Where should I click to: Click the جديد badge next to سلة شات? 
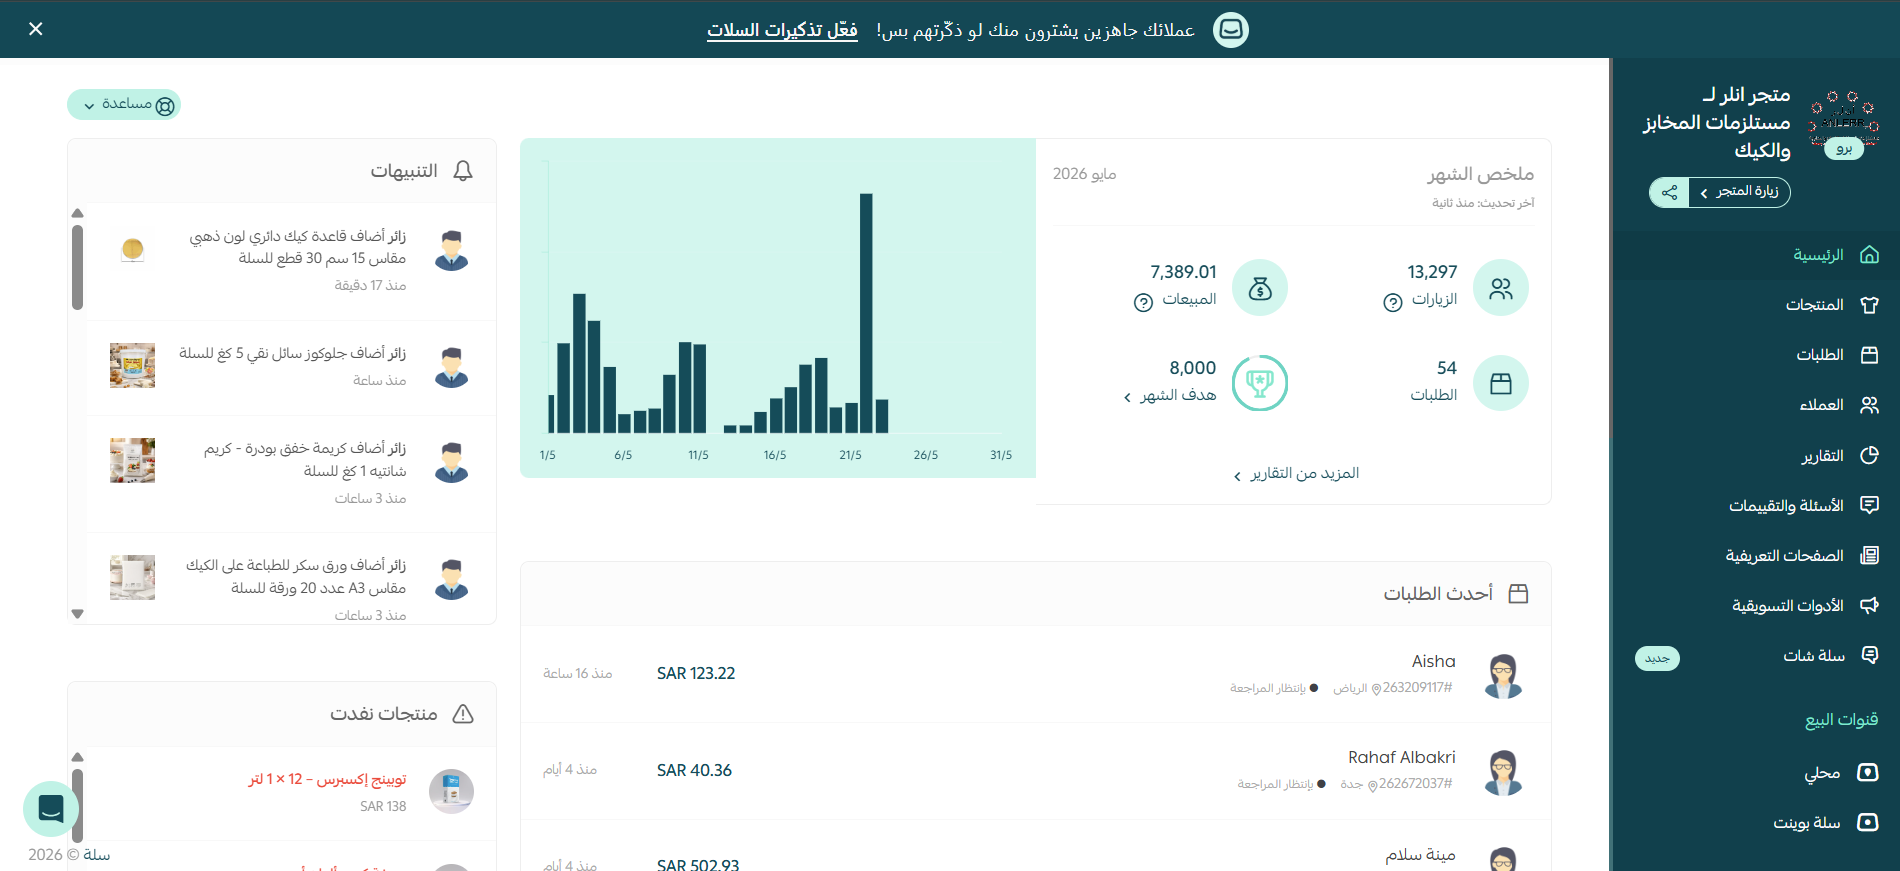[x=1657, y=658]
